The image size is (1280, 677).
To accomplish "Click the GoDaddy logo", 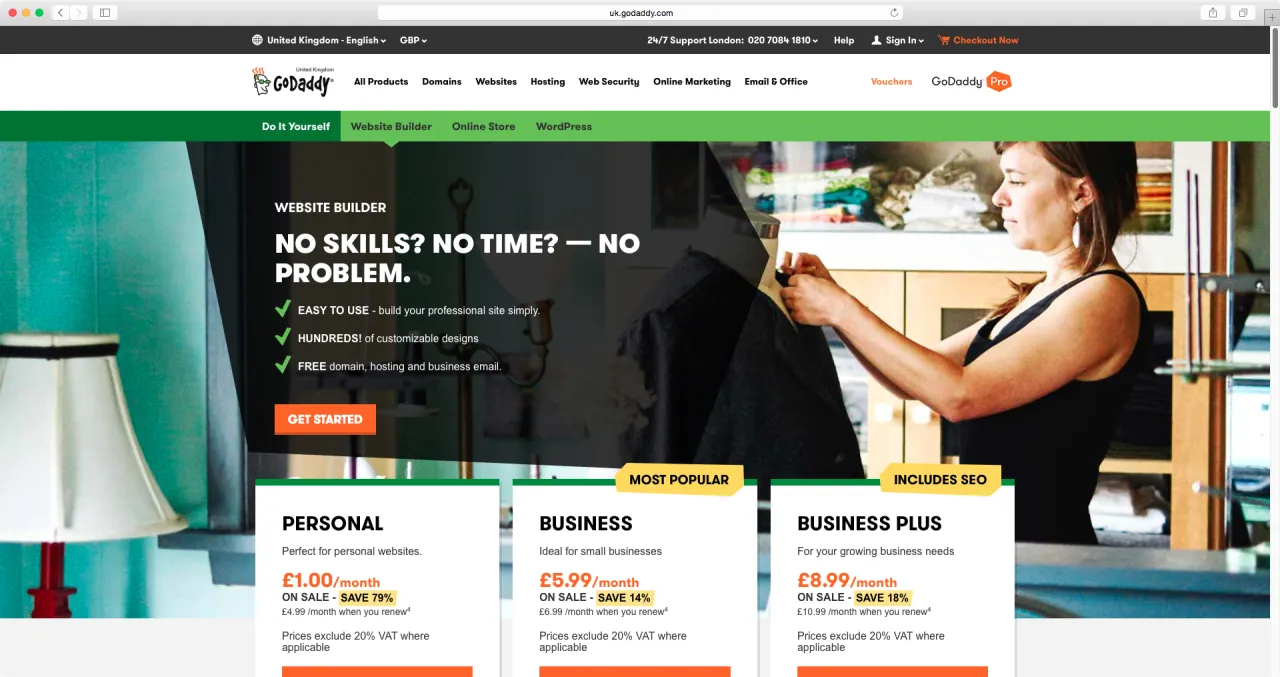I will [293, 81].
